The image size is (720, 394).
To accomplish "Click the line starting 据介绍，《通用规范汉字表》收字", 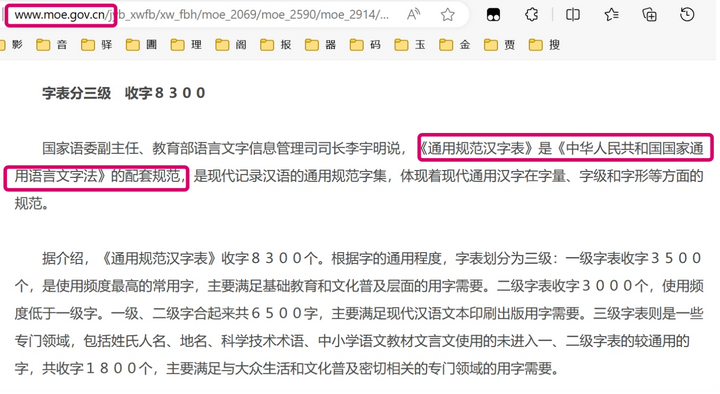I will click(372, 259).
